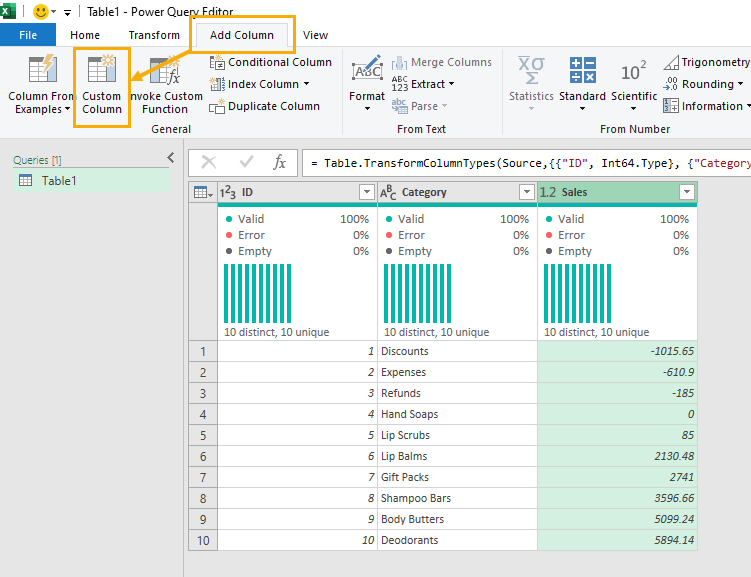Click the Statistics icon

coord(531,70)
